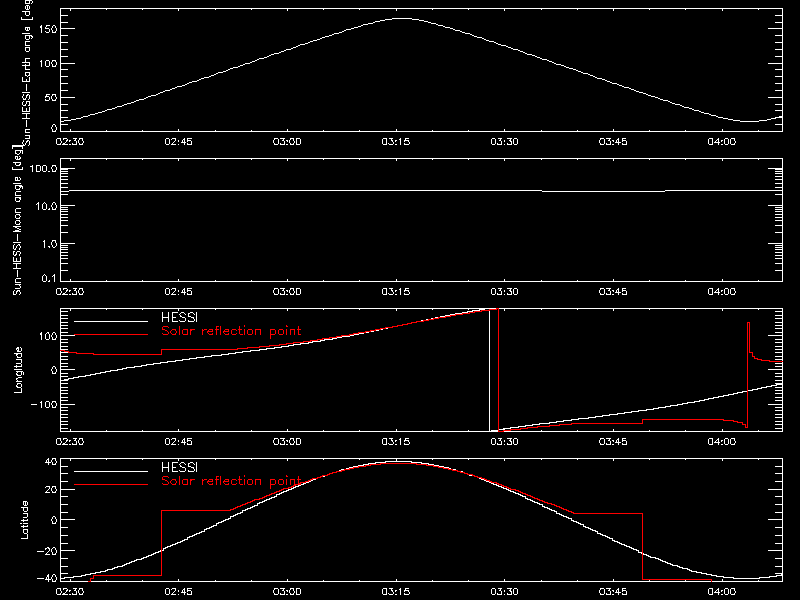Image resolution: width=800 pixels, height=600 pixels.
Task: Click the 1.0 tick on Moon angle plot
Action: (x=49, y=244)
